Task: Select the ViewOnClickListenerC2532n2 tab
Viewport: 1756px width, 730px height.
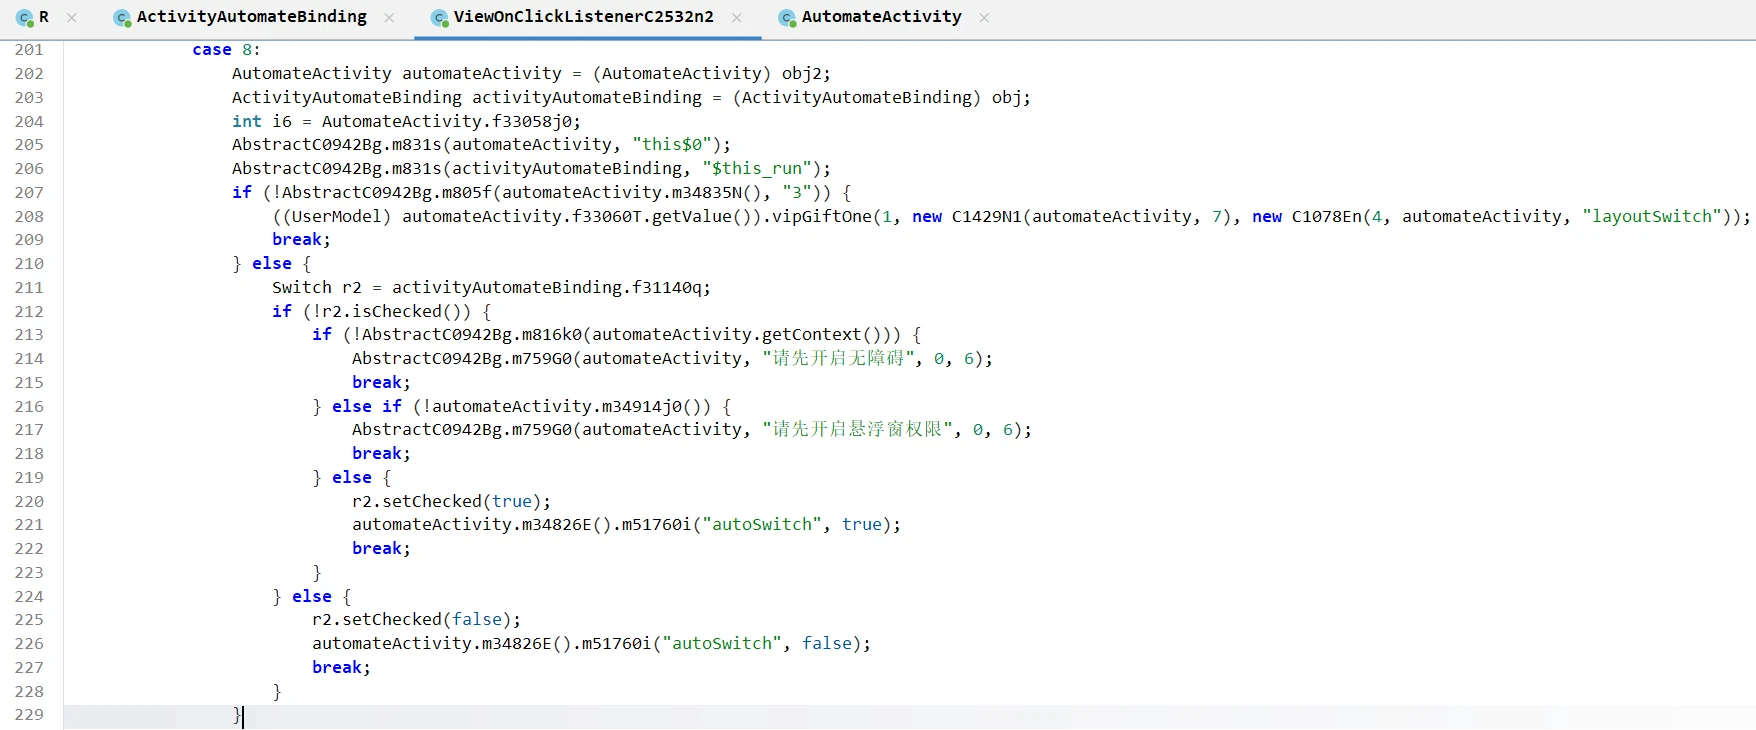Action: 584,17
